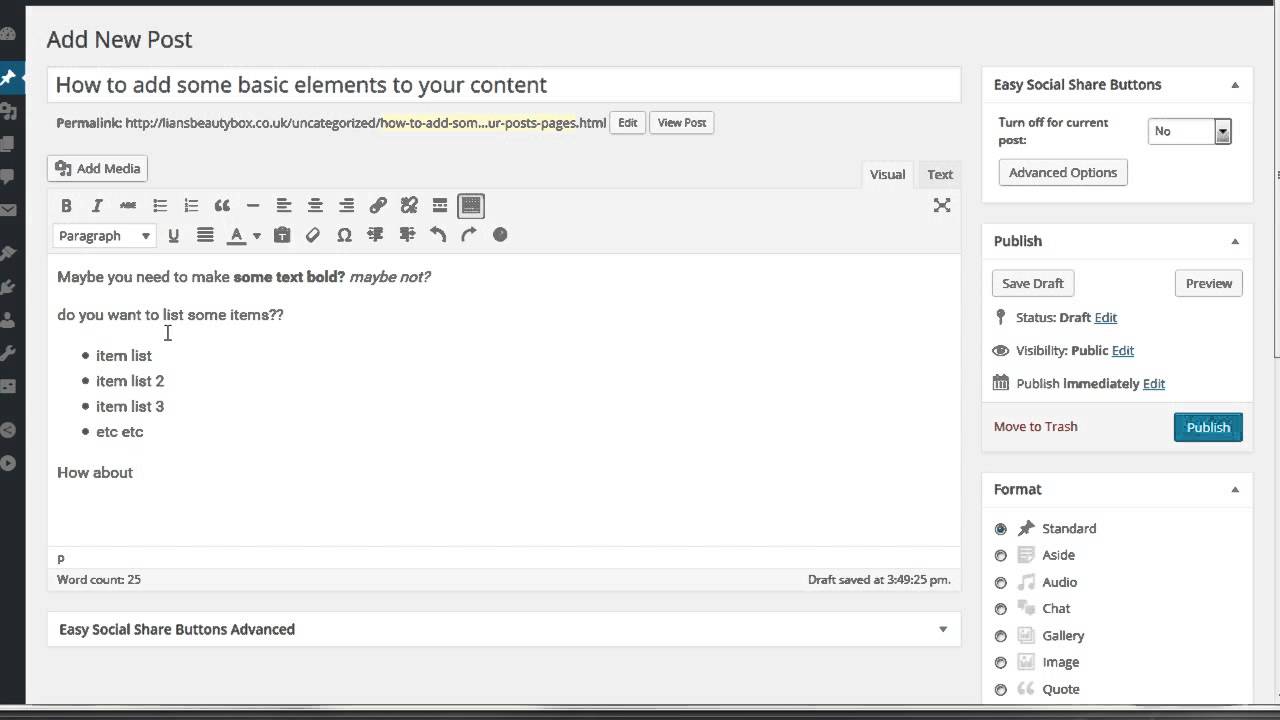Select the Chat post format
Image resolution: width=1280 pixels, height=720 pixels.
click(x=1001, y=609)
